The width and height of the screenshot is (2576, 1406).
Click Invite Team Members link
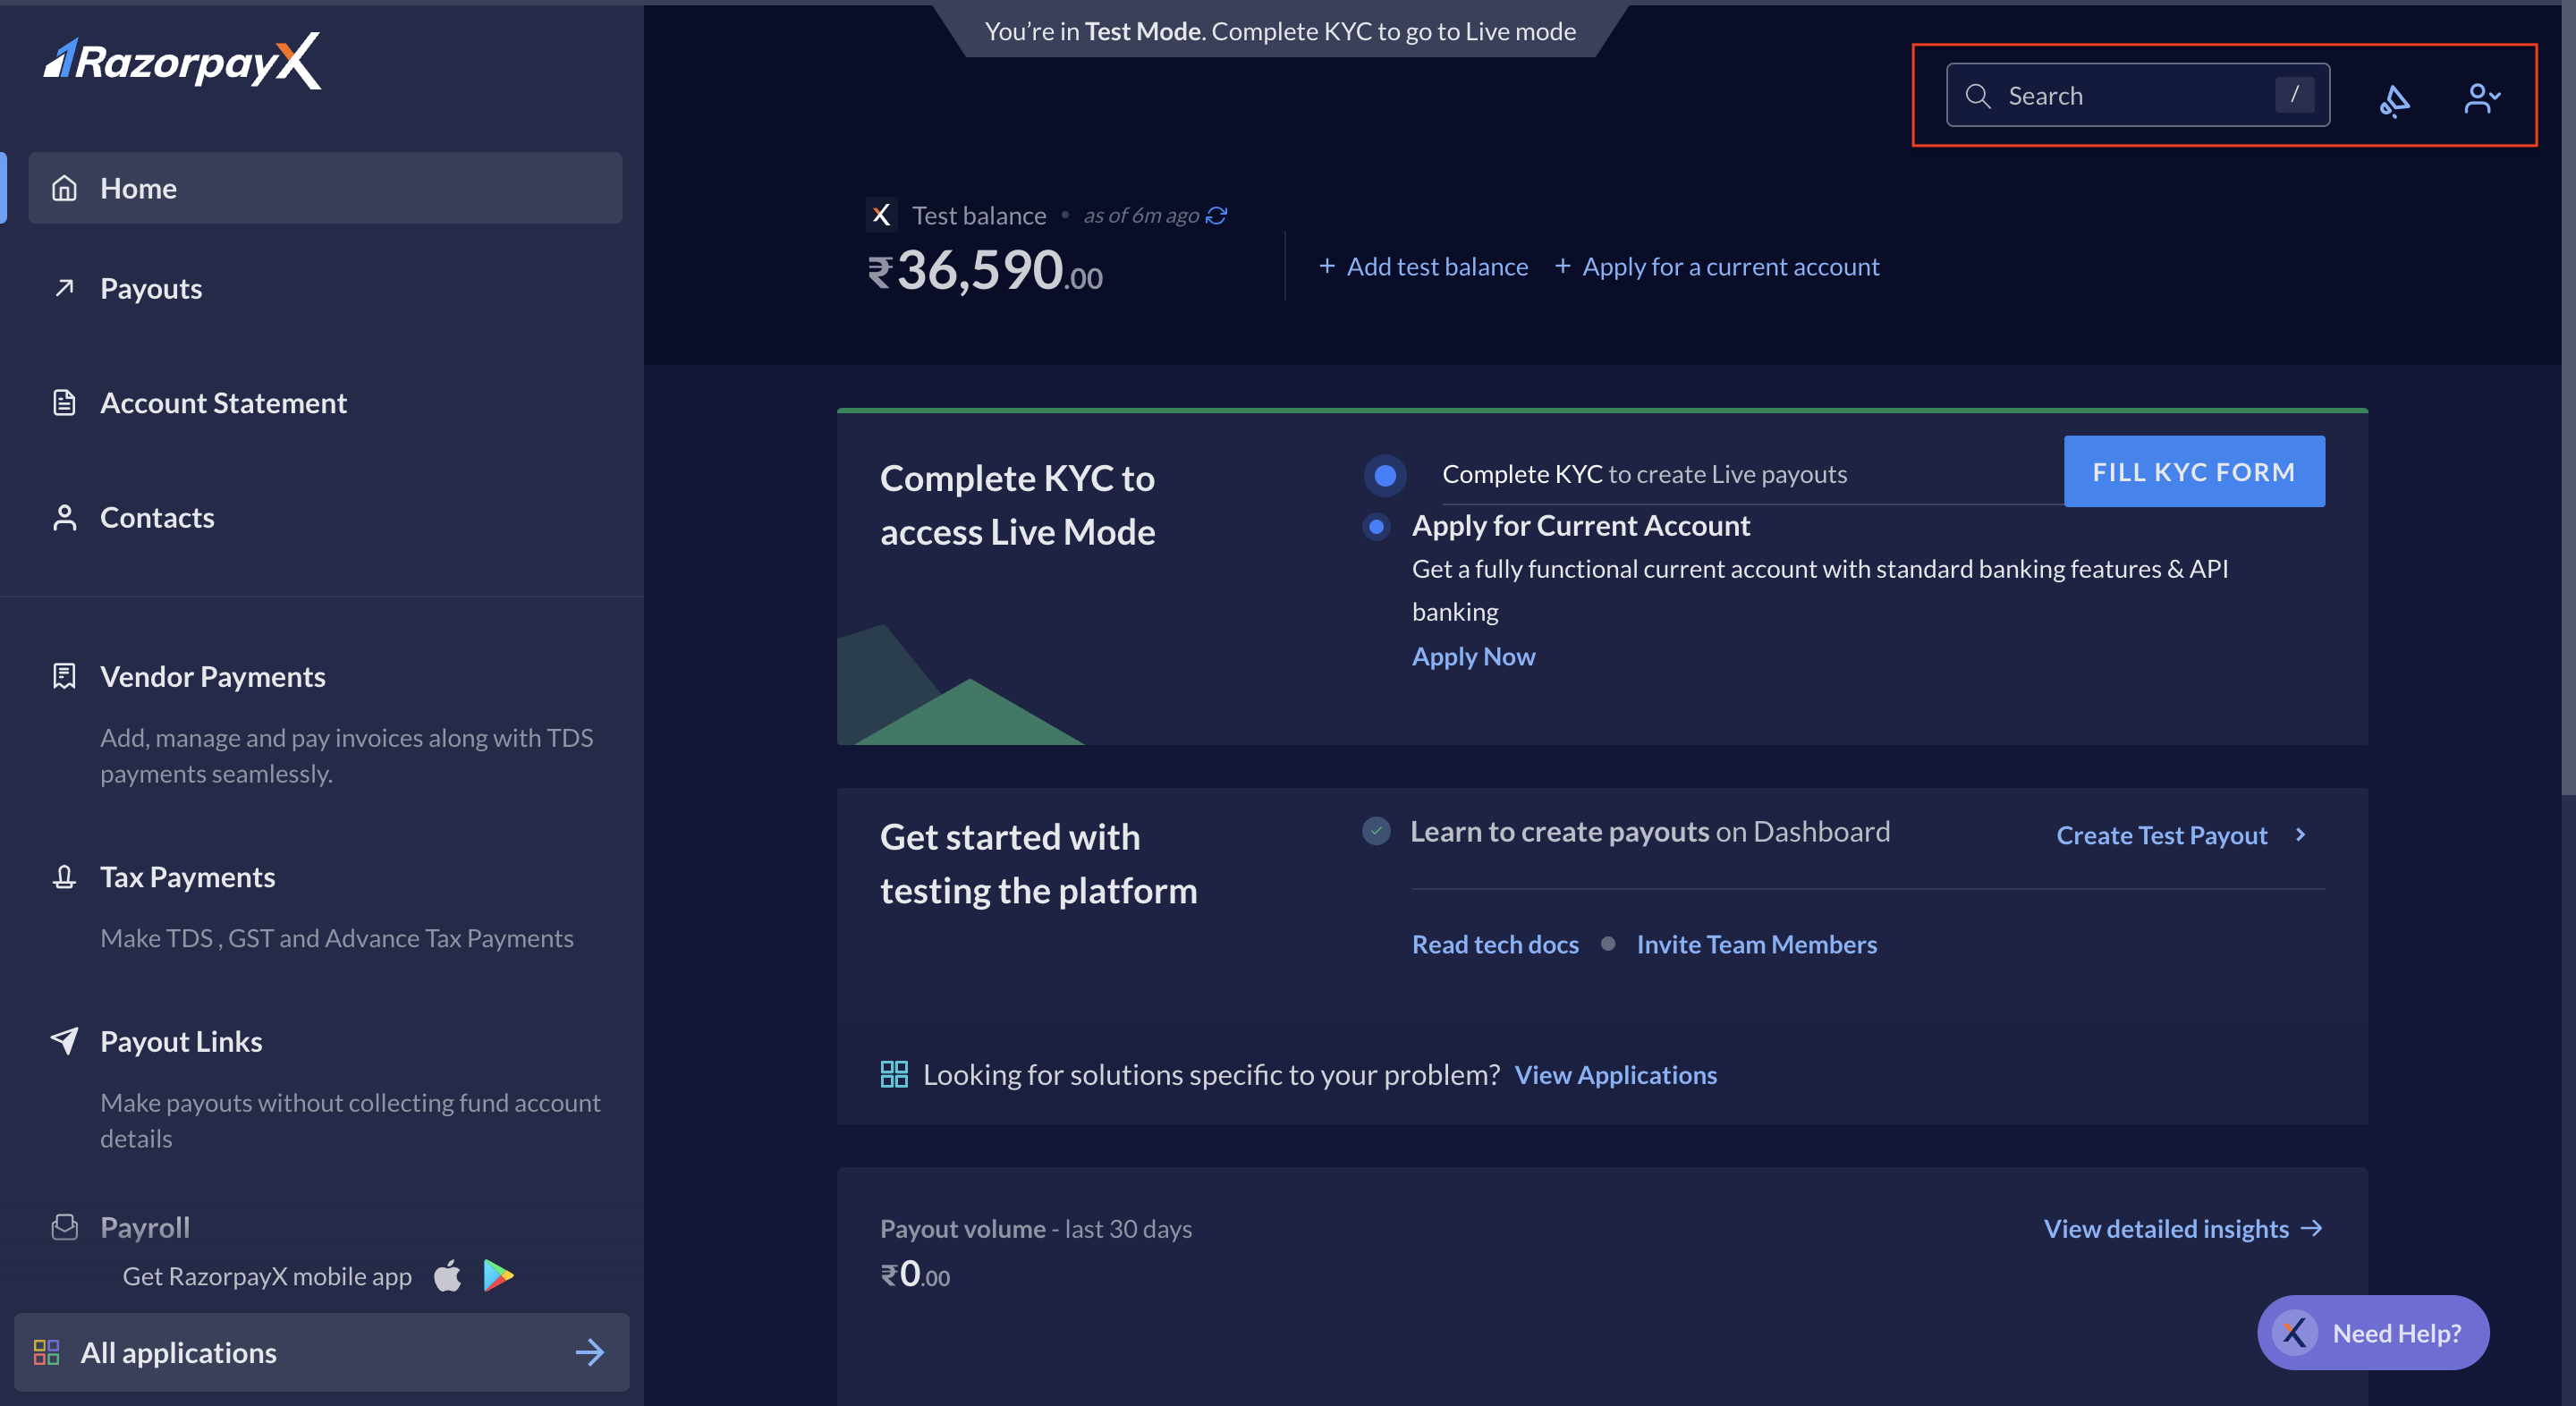point(1756,944)
